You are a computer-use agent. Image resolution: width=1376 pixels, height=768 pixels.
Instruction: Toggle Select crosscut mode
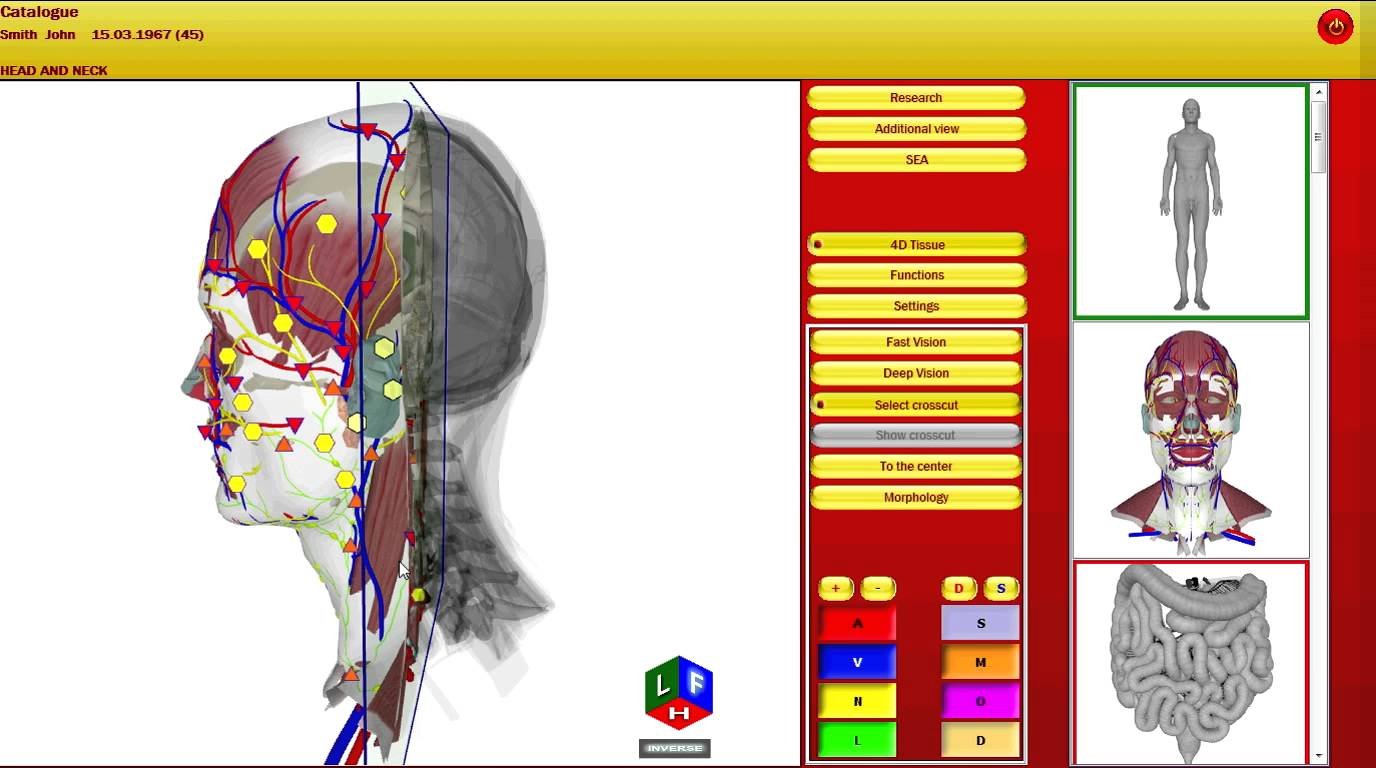coord(916,405)
